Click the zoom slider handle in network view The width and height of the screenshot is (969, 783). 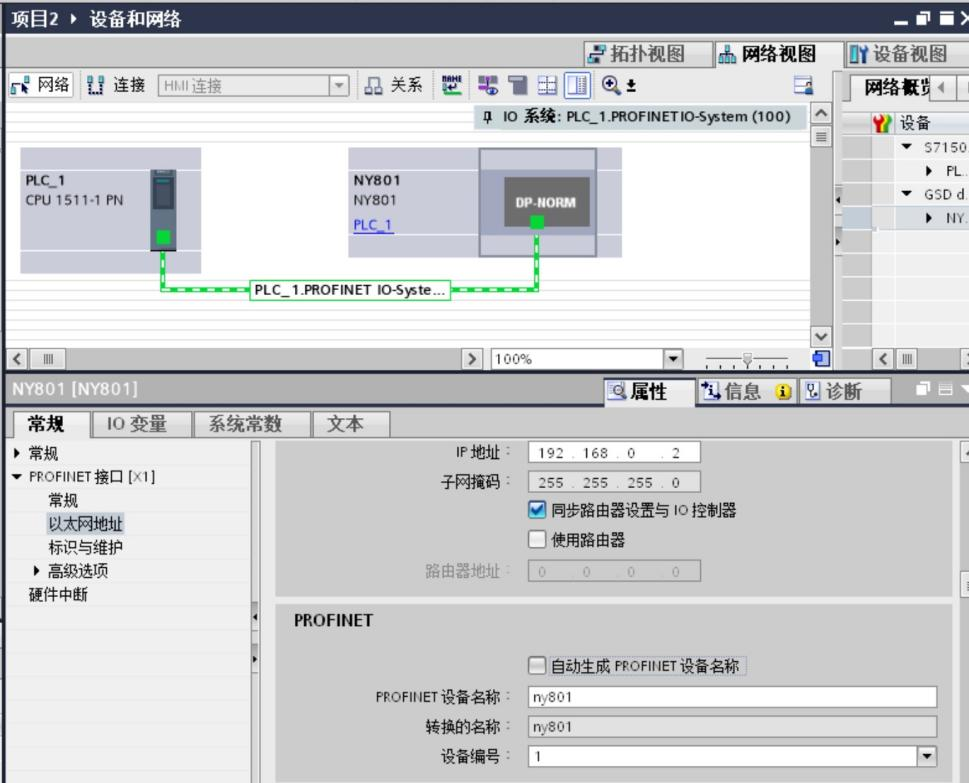pos(747,359)
